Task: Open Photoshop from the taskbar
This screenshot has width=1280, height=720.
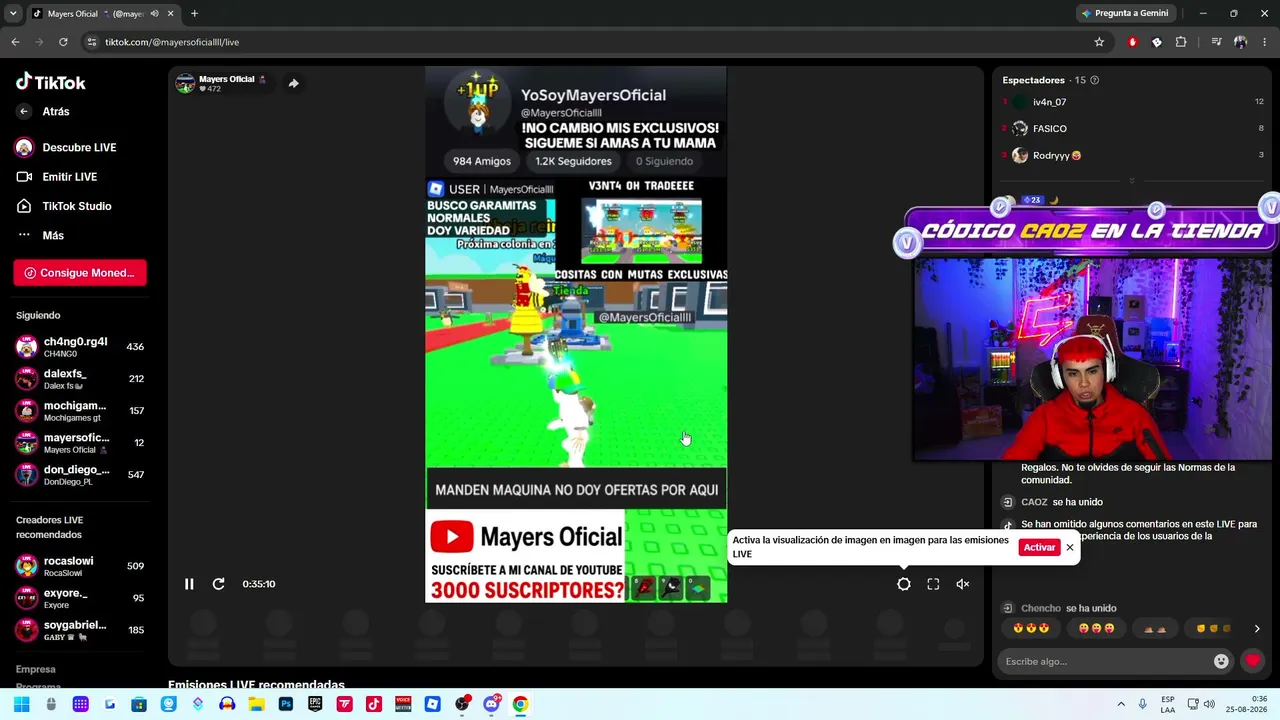Action: pos(286,704)
